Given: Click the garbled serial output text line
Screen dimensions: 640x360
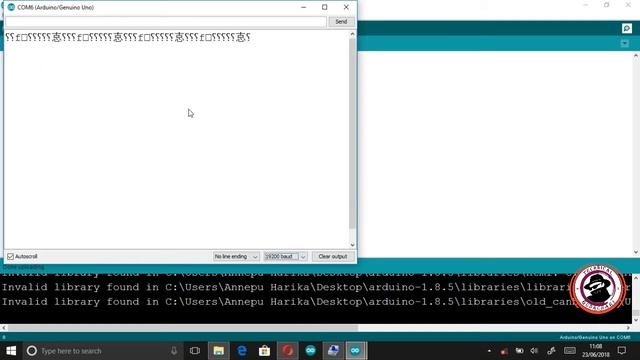Looking at the screenshot, I should pyautogui.click(x=128, y=38).
